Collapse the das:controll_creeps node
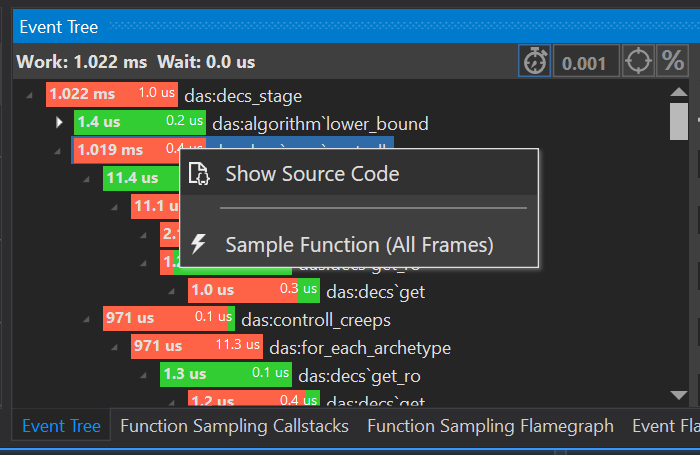This screenshot has width=700, height=455. point(86,319)
